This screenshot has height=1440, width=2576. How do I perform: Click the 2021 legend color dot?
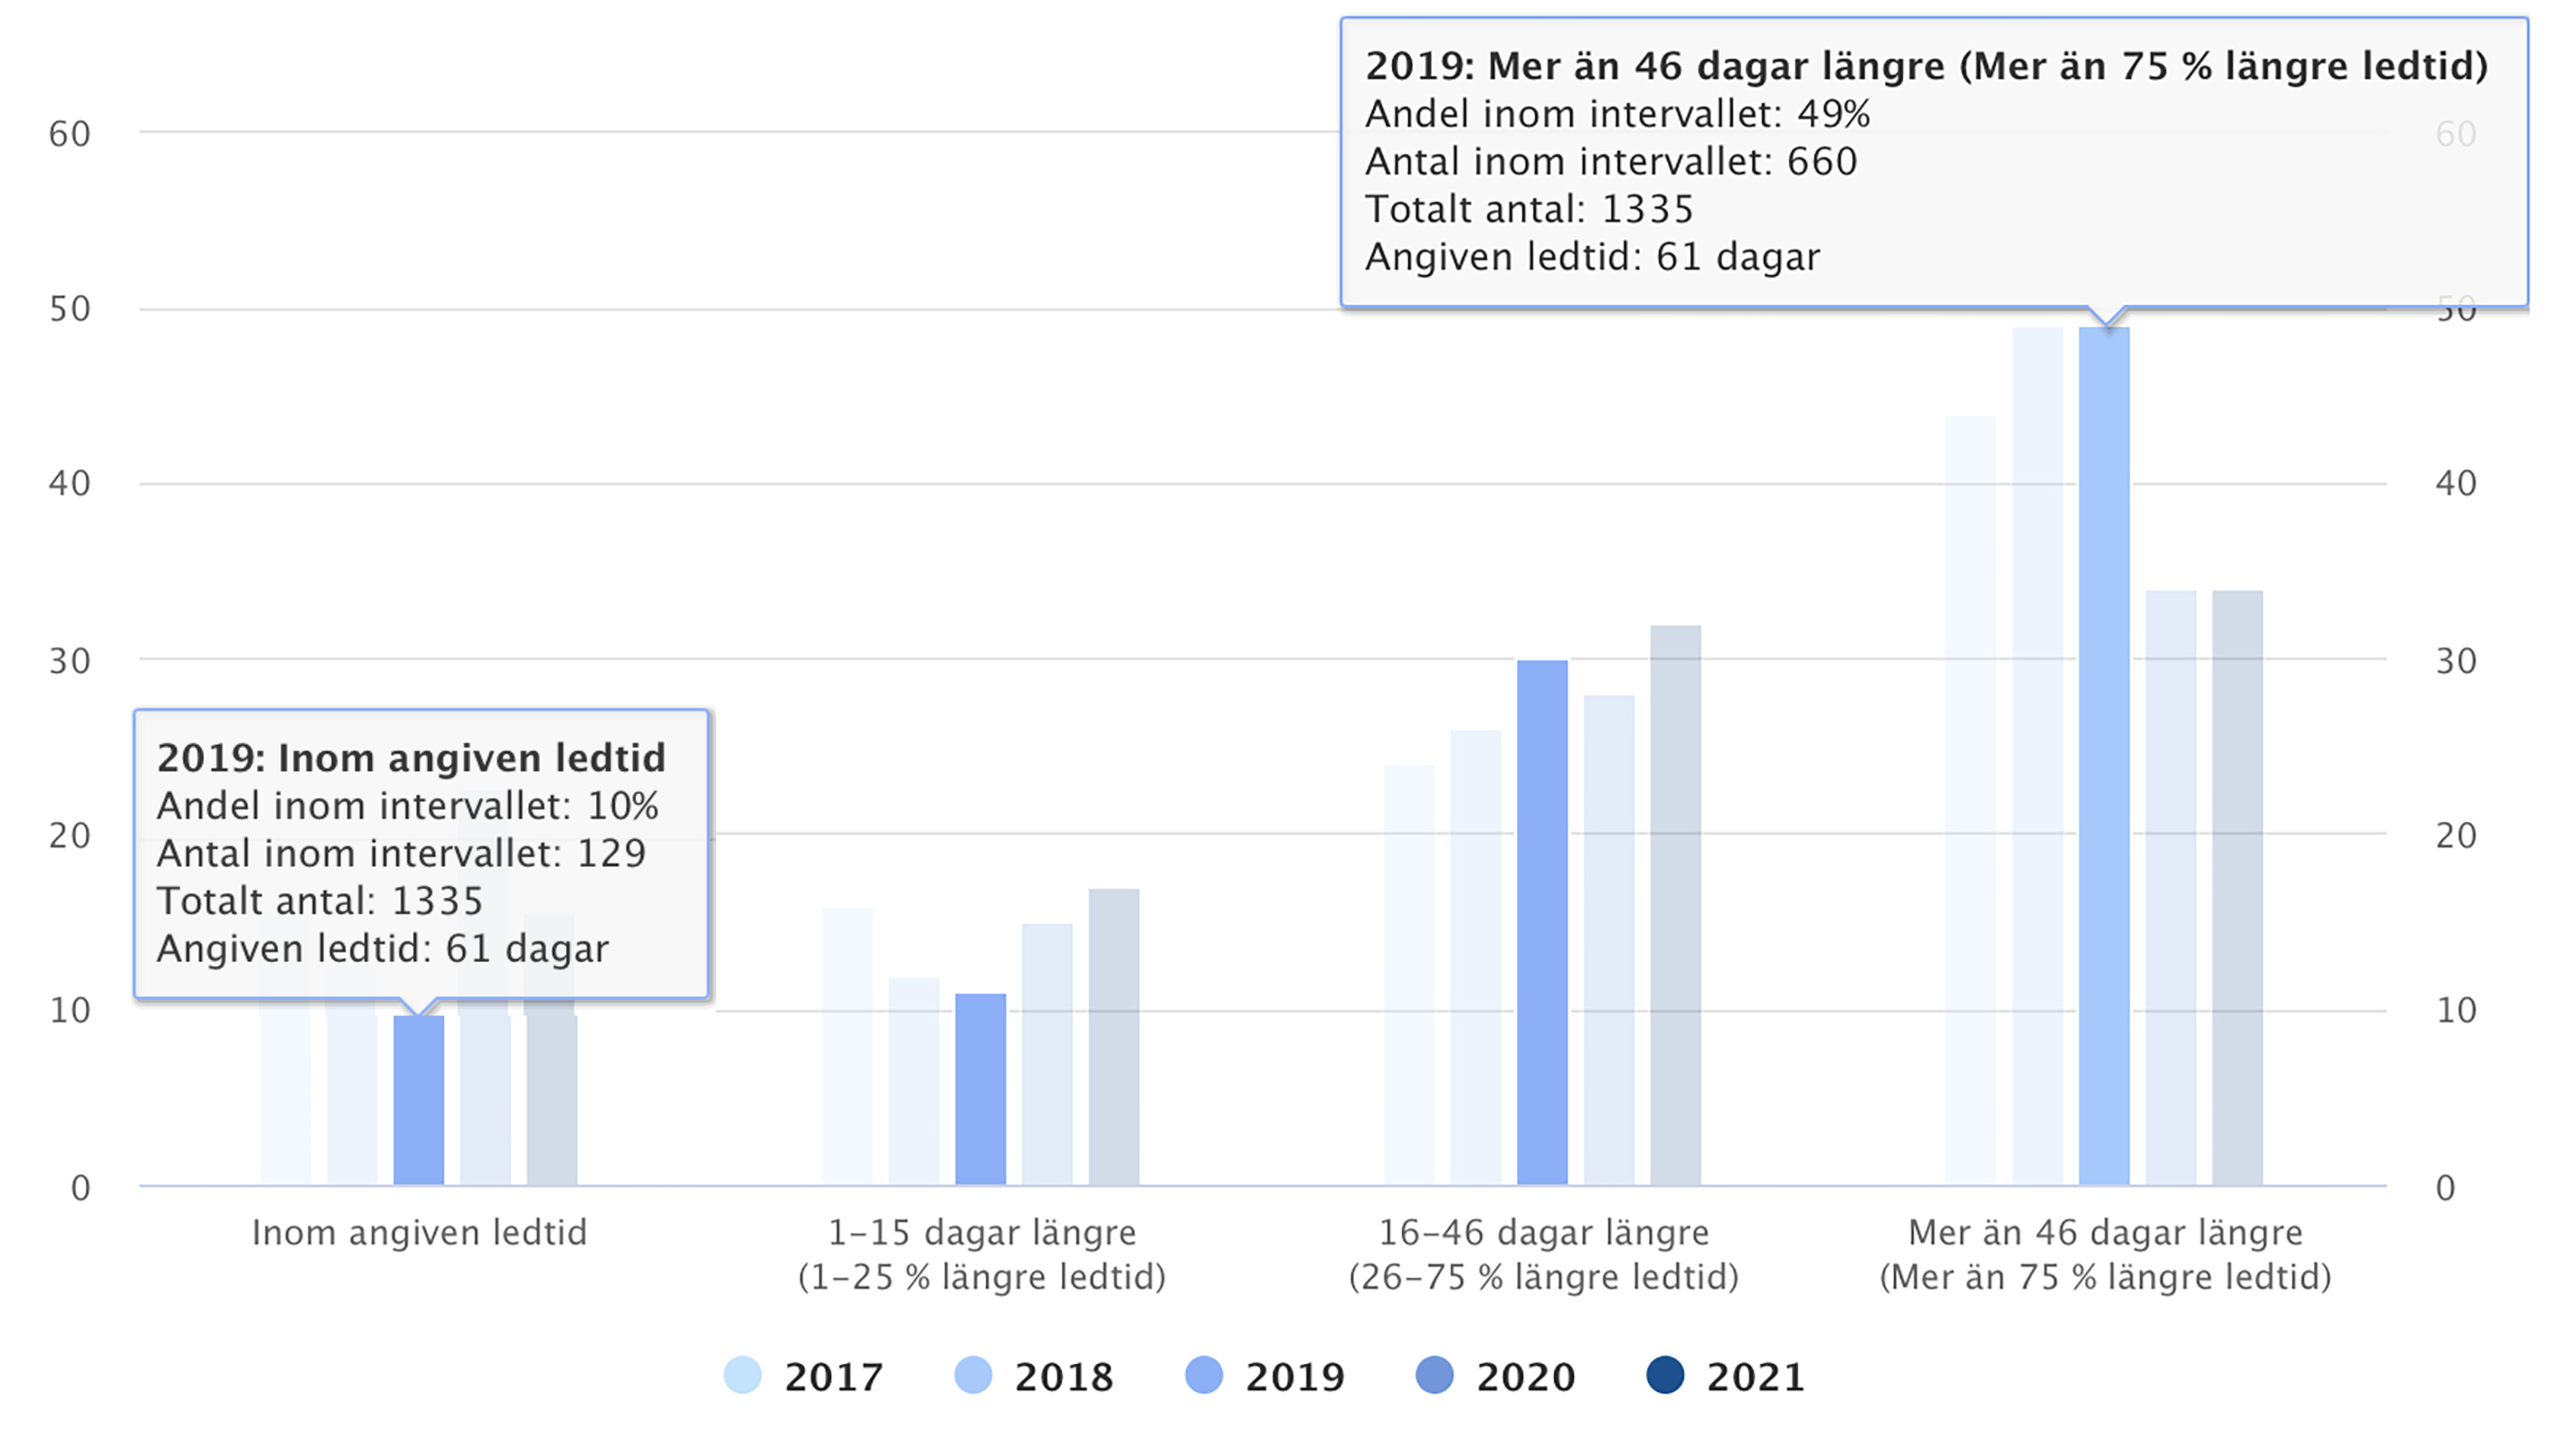[1665, 1375]
